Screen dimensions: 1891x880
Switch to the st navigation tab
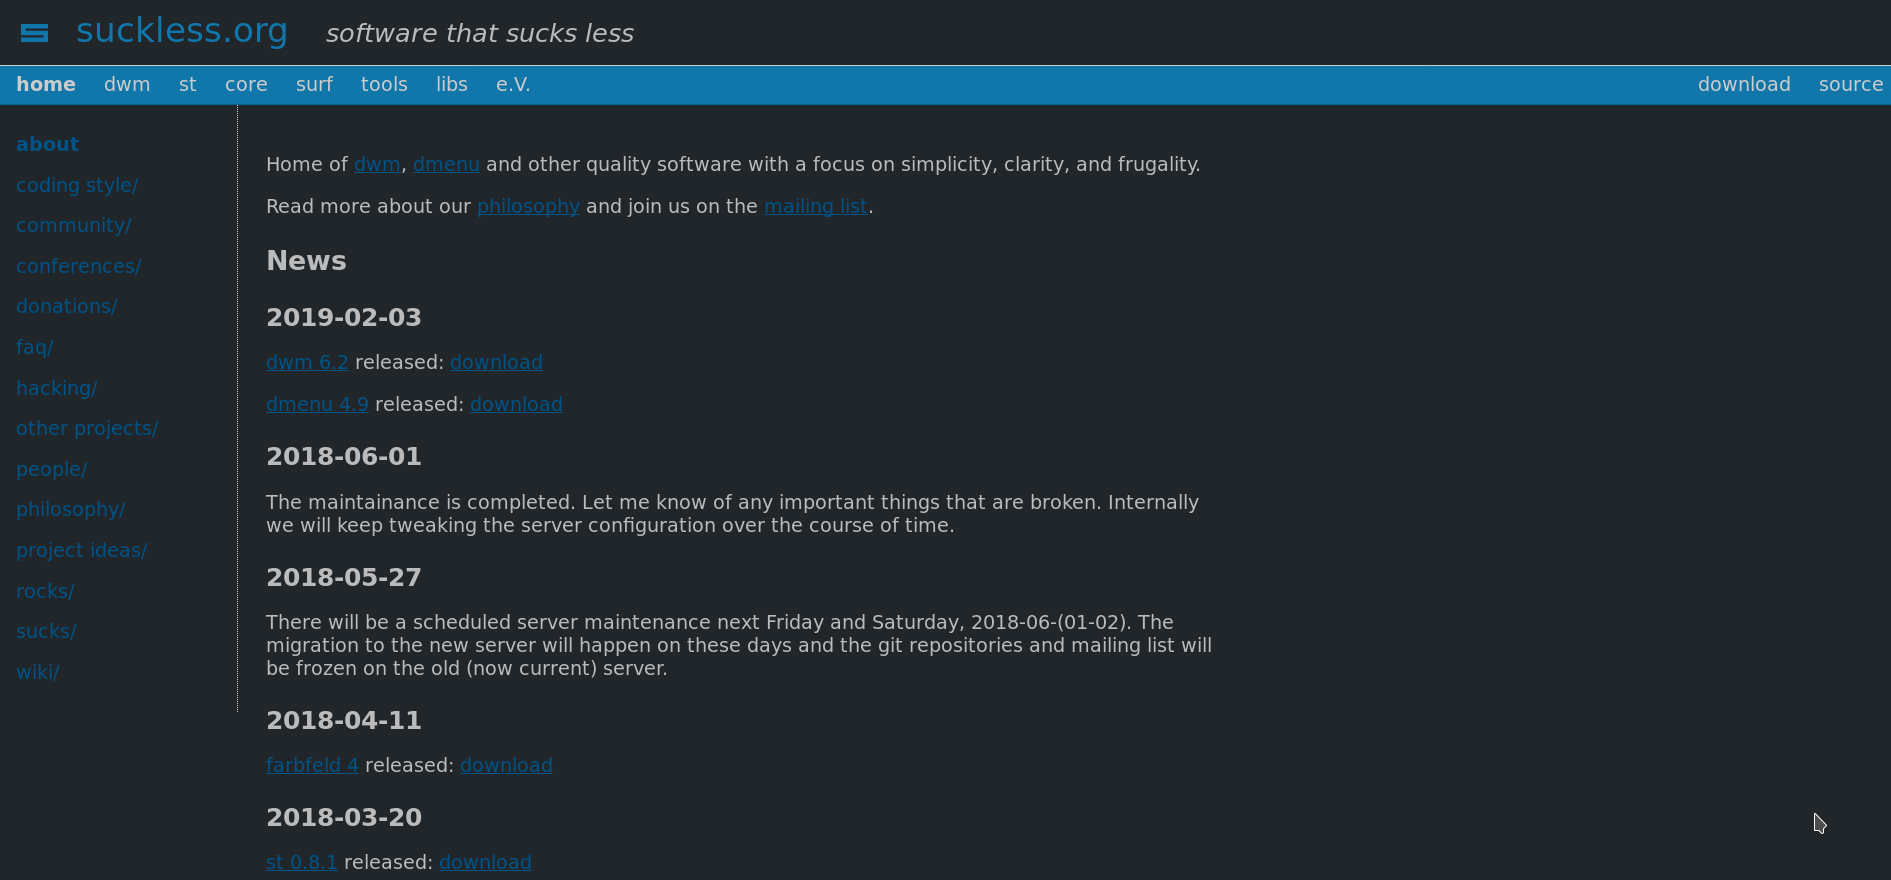coord(188,85)
